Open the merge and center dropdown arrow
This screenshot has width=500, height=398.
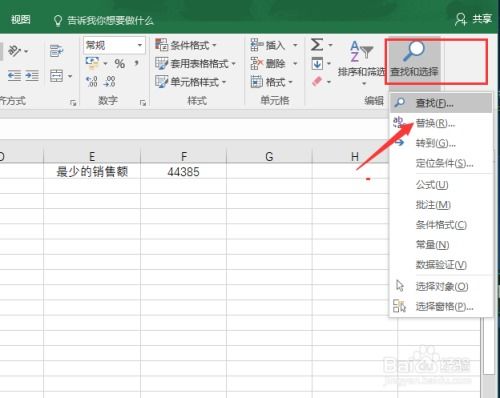pyautogui.click(x=70, y=76)
